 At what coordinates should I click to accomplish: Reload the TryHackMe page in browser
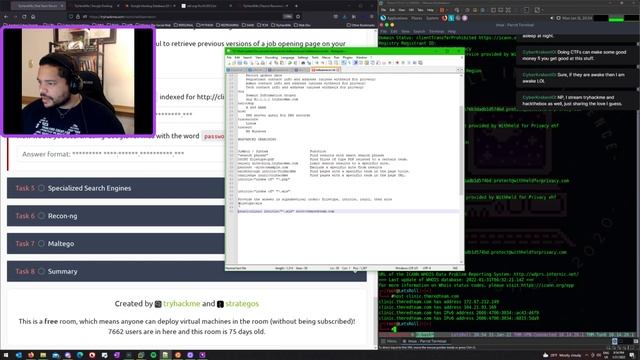tap(24, 17)
